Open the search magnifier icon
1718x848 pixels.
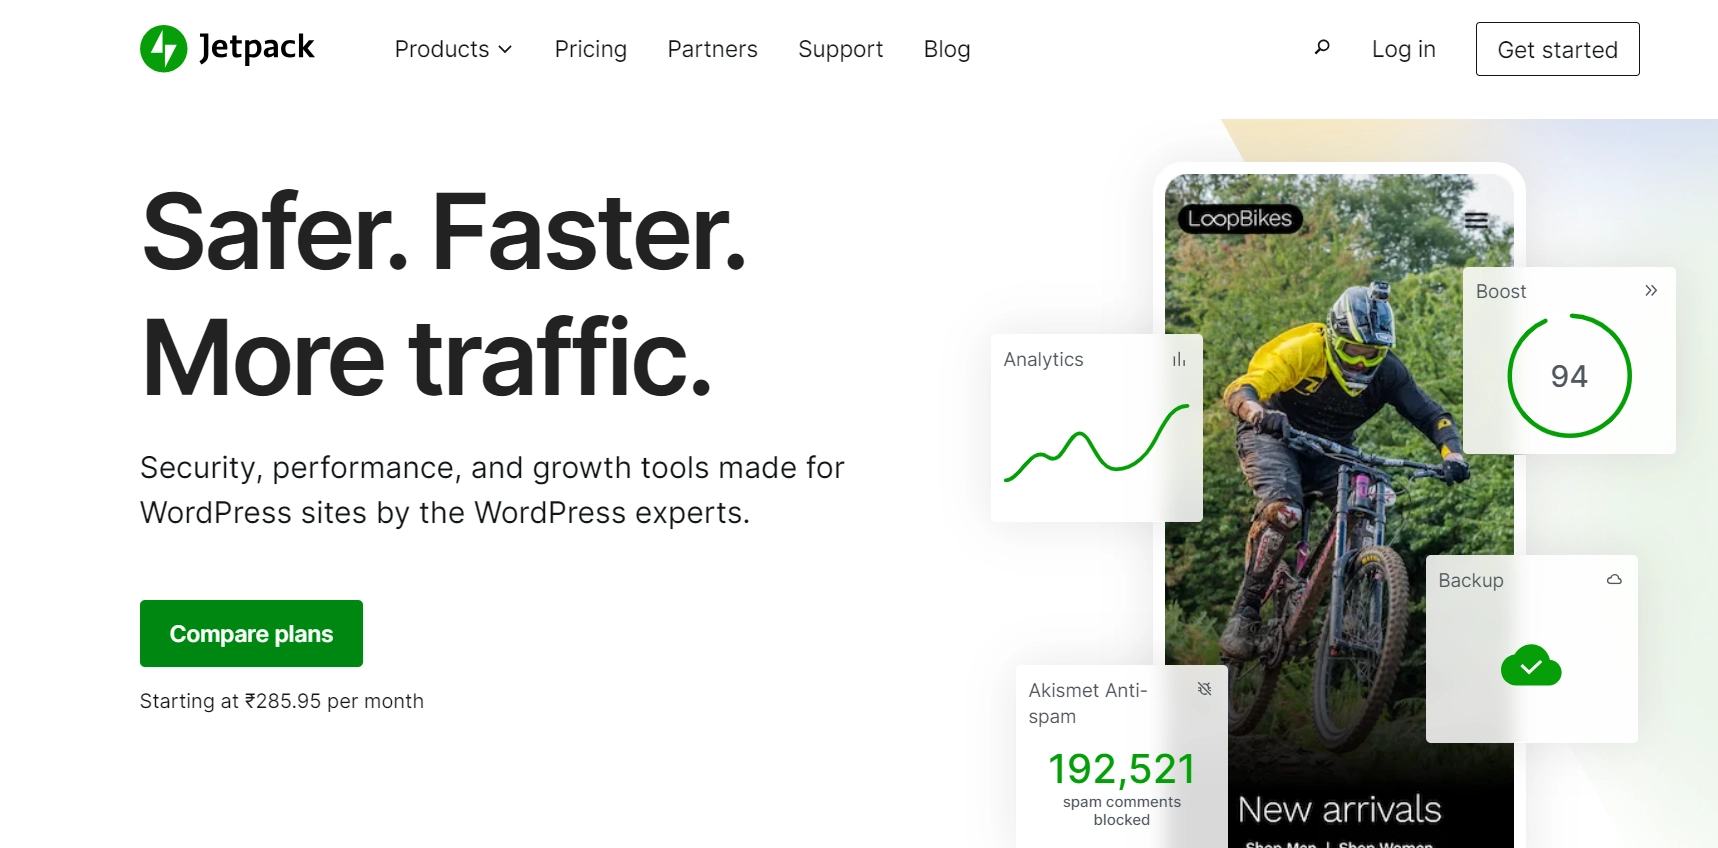click(1322, 48)
